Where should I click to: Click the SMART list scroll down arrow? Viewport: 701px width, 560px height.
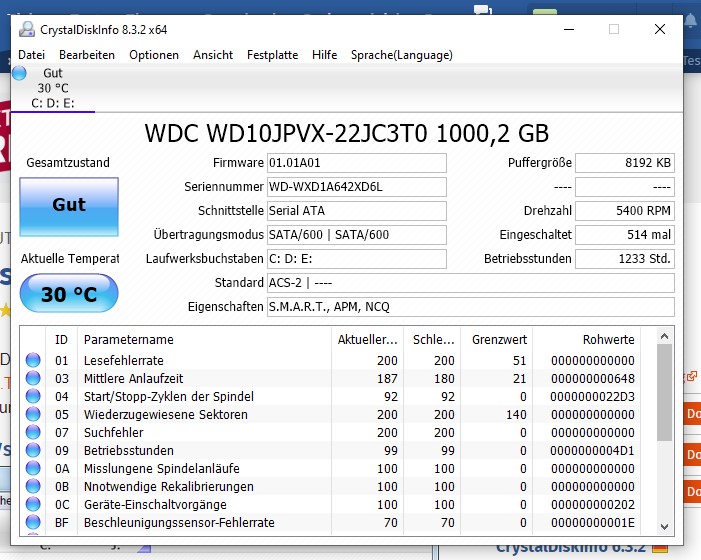(x=664, y=526)
